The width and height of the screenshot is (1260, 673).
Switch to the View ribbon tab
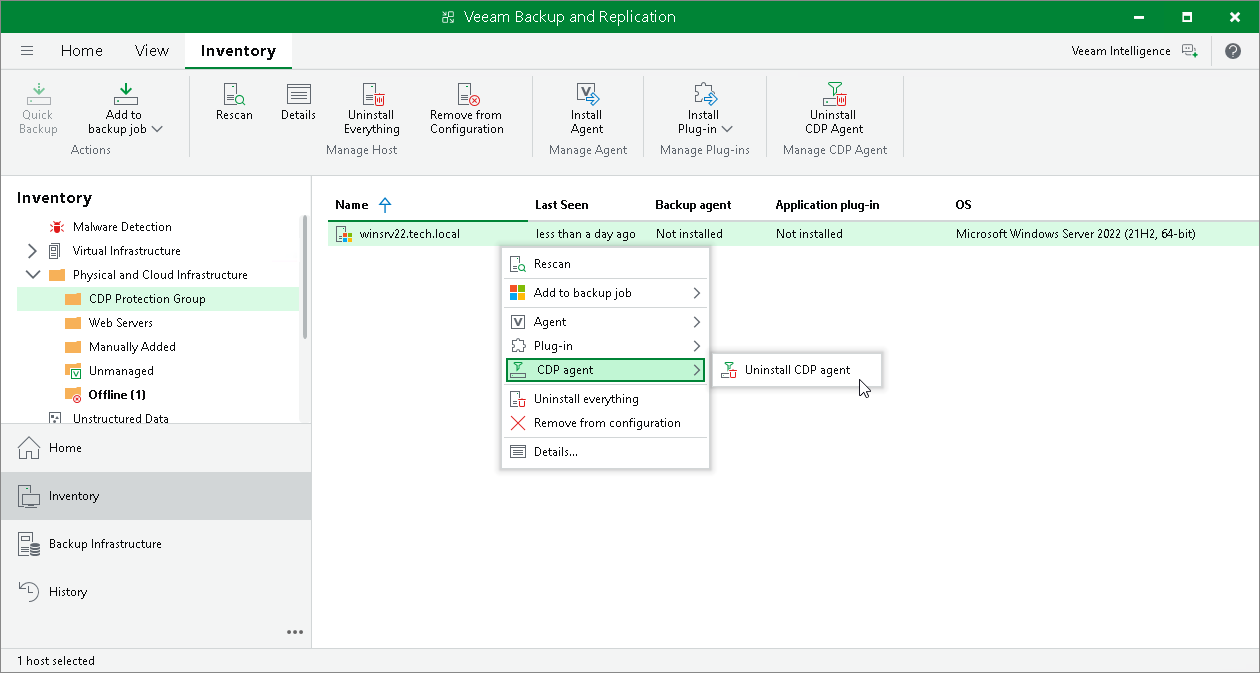click(x=152, y=51)
